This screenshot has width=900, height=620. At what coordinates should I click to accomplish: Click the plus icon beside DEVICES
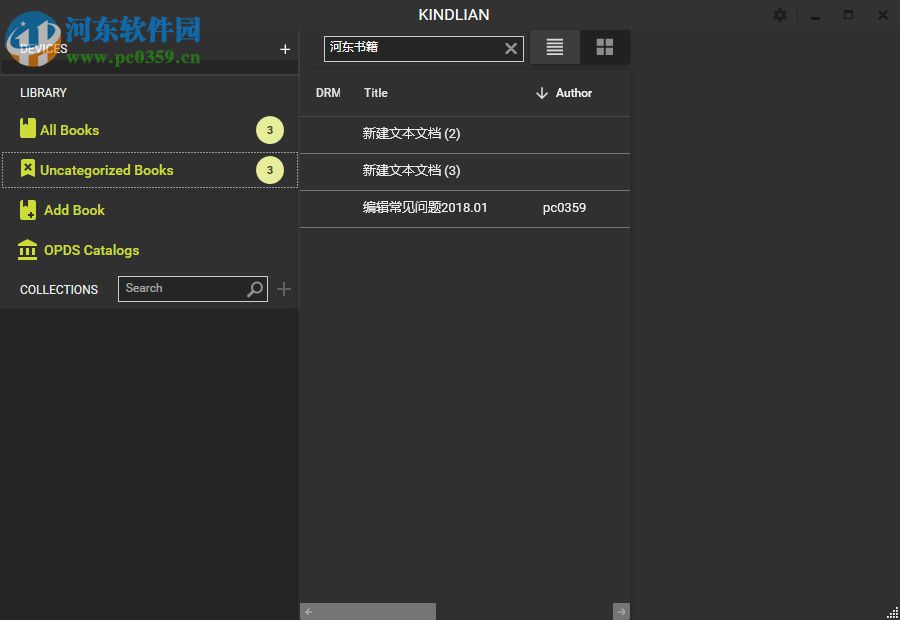285,48
